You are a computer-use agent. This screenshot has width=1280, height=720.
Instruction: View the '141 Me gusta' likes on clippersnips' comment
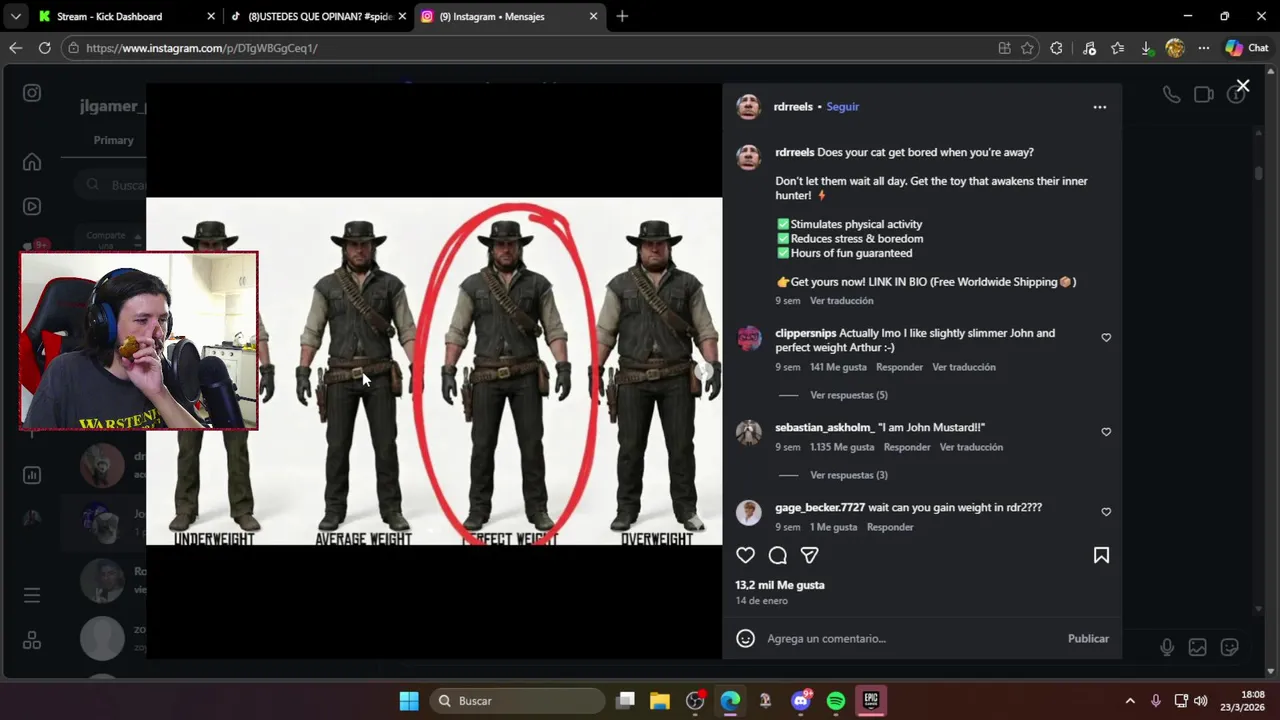(x=838, y=367)
